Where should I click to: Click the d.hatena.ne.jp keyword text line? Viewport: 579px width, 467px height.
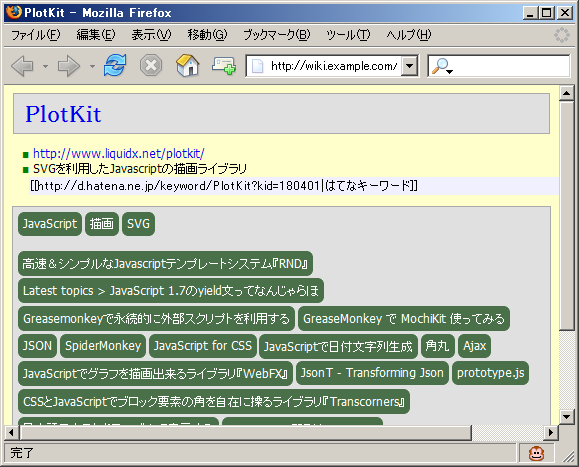(x=224, y=185)
